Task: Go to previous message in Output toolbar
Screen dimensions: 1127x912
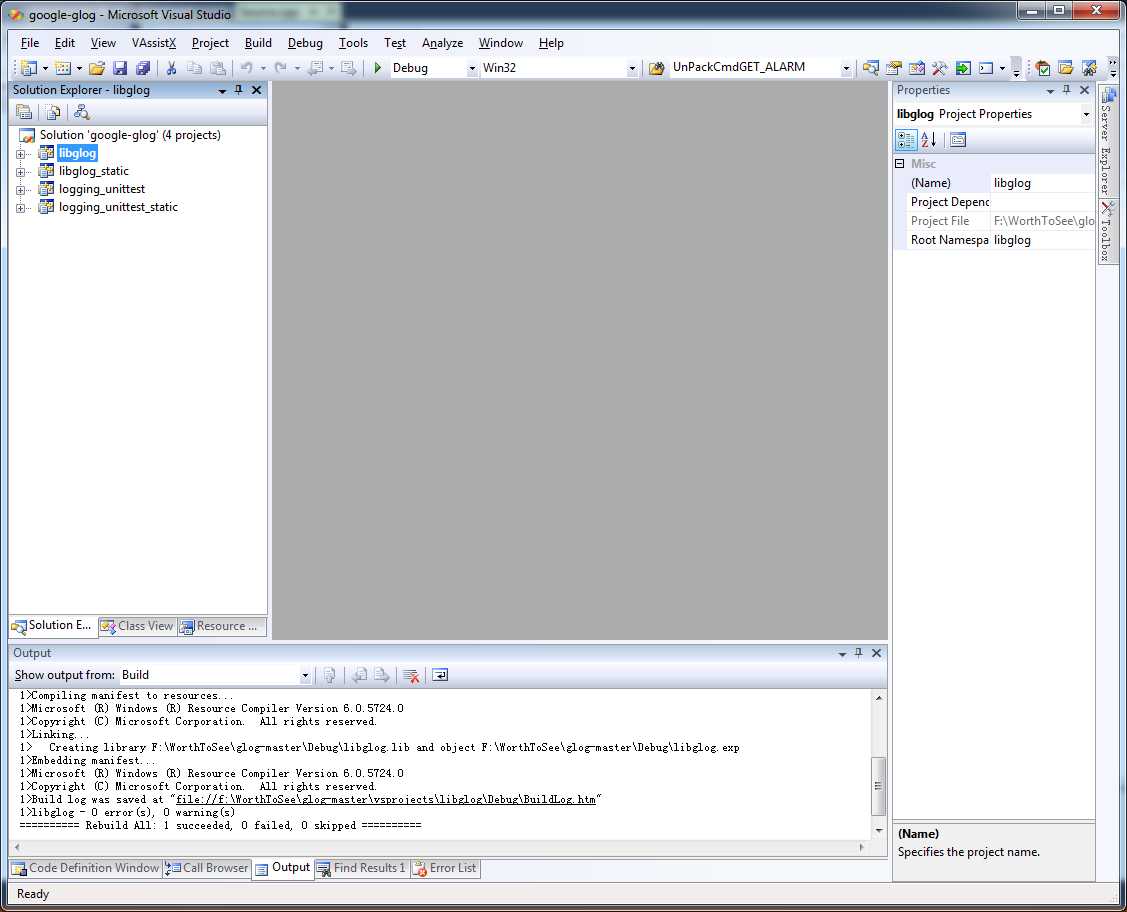Action: click(x=359, y=676)
